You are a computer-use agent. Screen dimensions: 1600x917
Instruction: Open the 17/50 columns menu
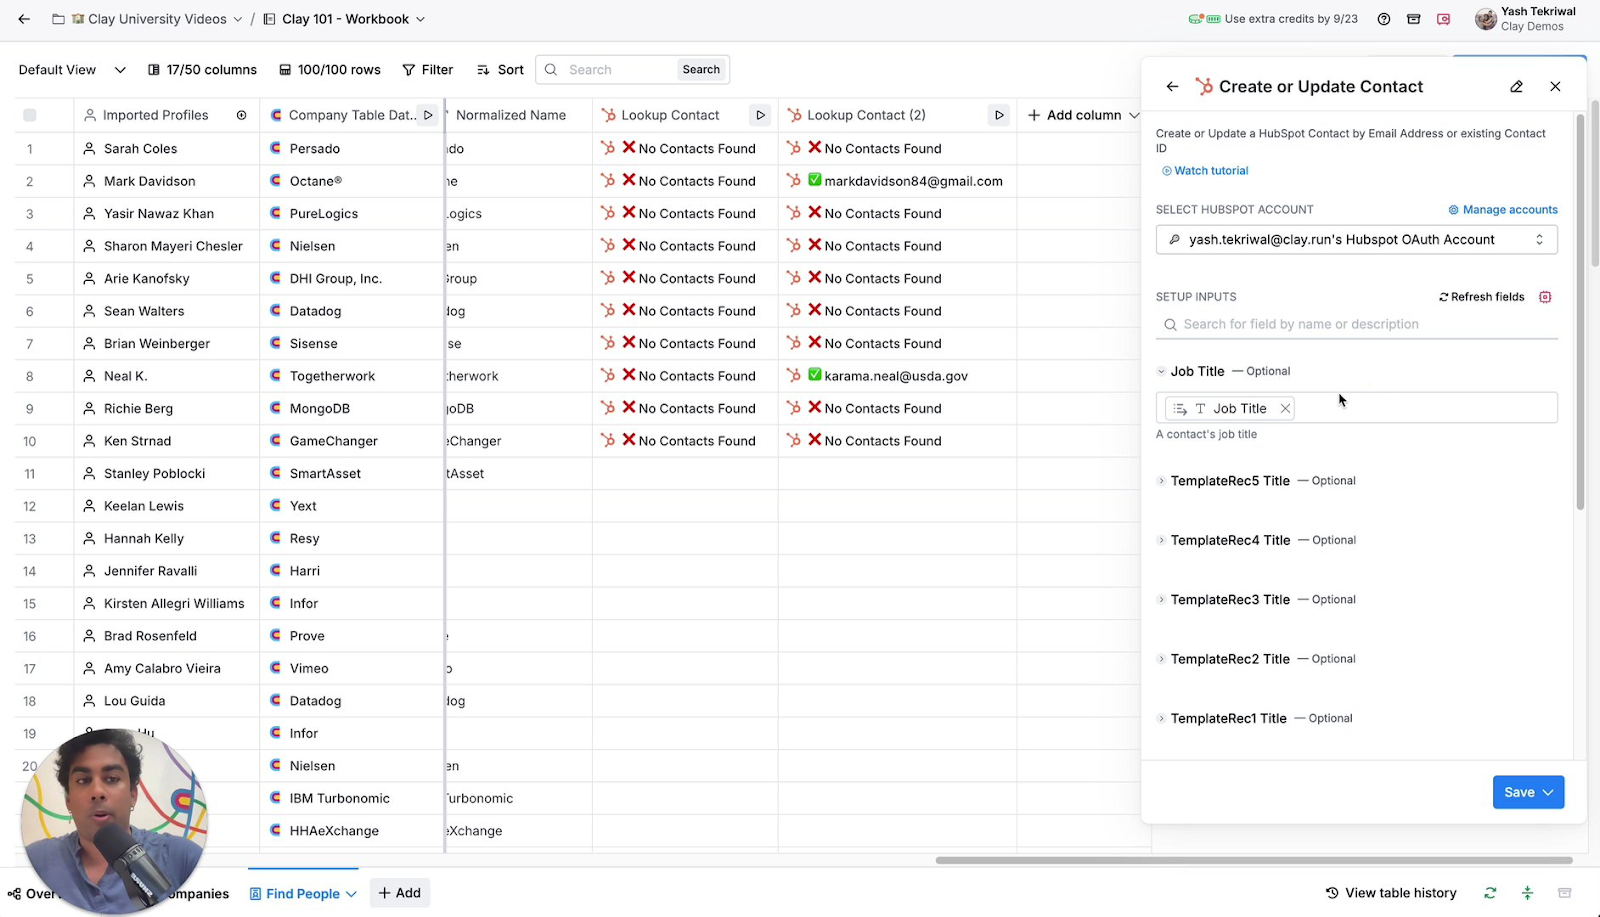pyautogui.click(x=203, y=70)
